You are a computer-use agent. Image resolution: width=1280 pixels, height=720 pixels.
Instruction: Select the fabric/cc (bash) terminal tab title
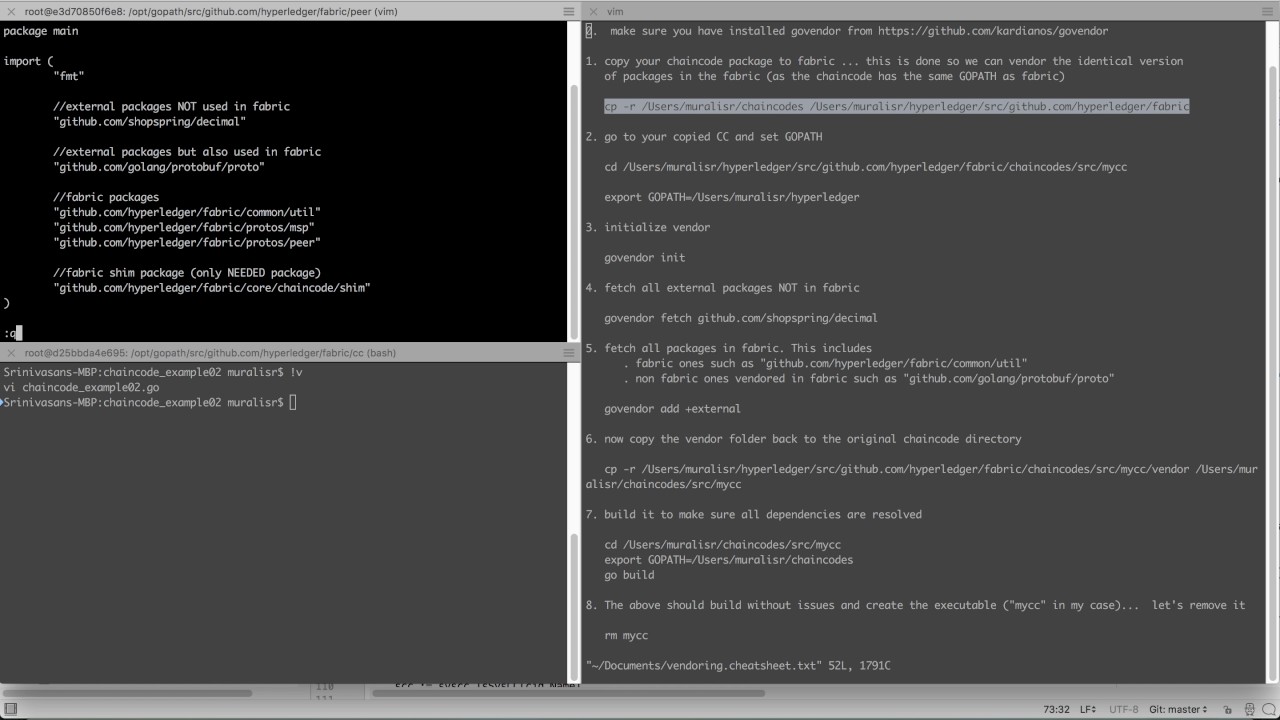(x=210, y=353)
